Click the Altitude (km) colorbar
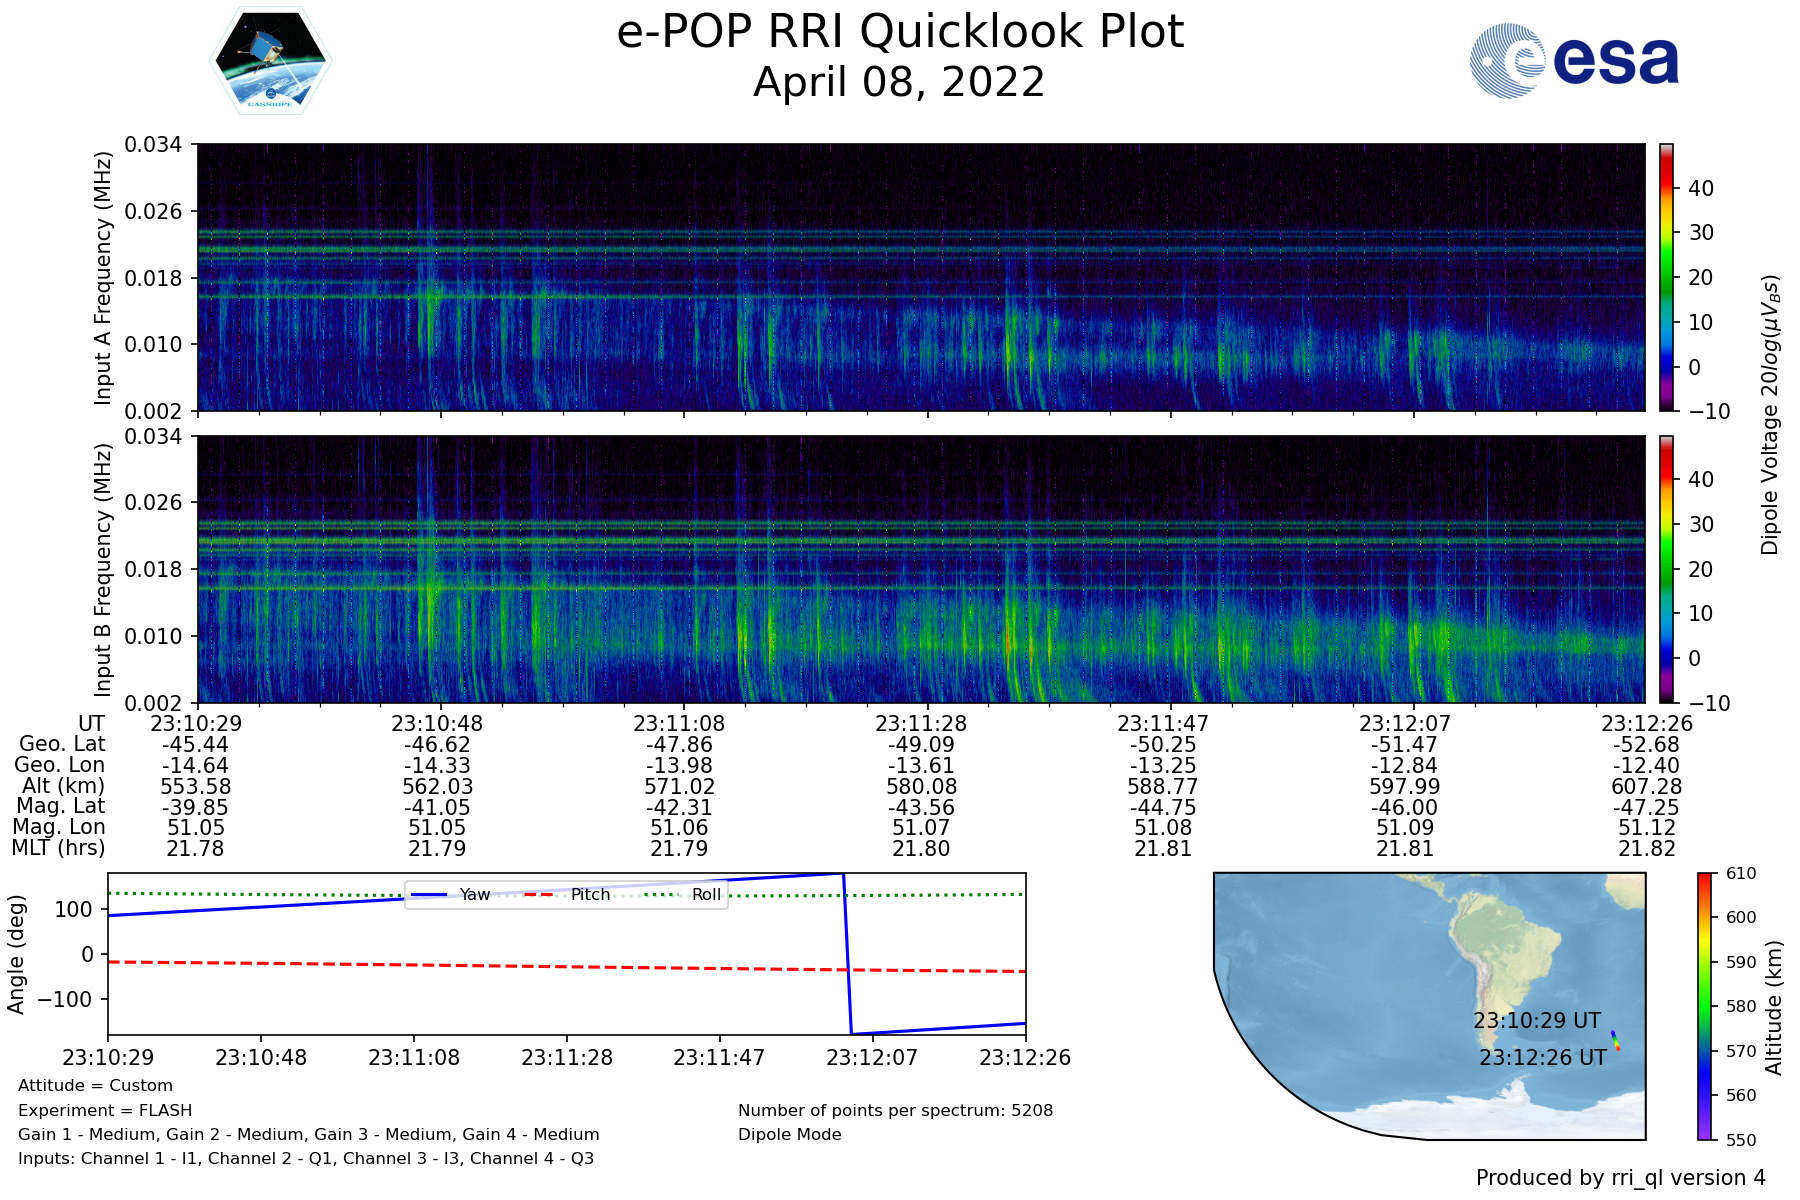This screenshot has width=1800, height=1200. coord(1704,1005)
